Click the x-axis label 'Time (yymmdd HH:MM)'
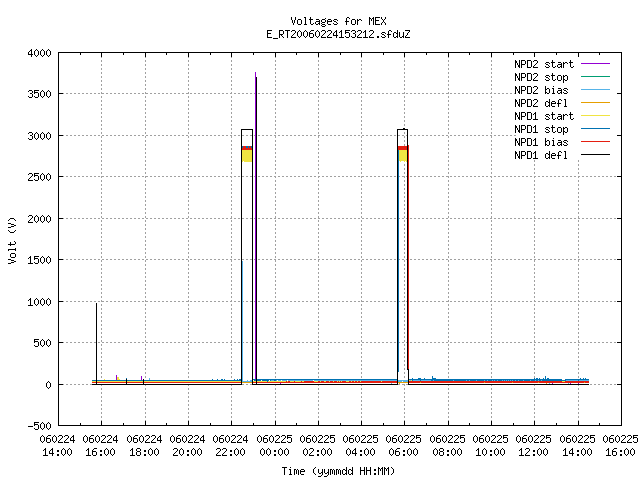This screenshot has height=480, width=640. click(338, 471)
